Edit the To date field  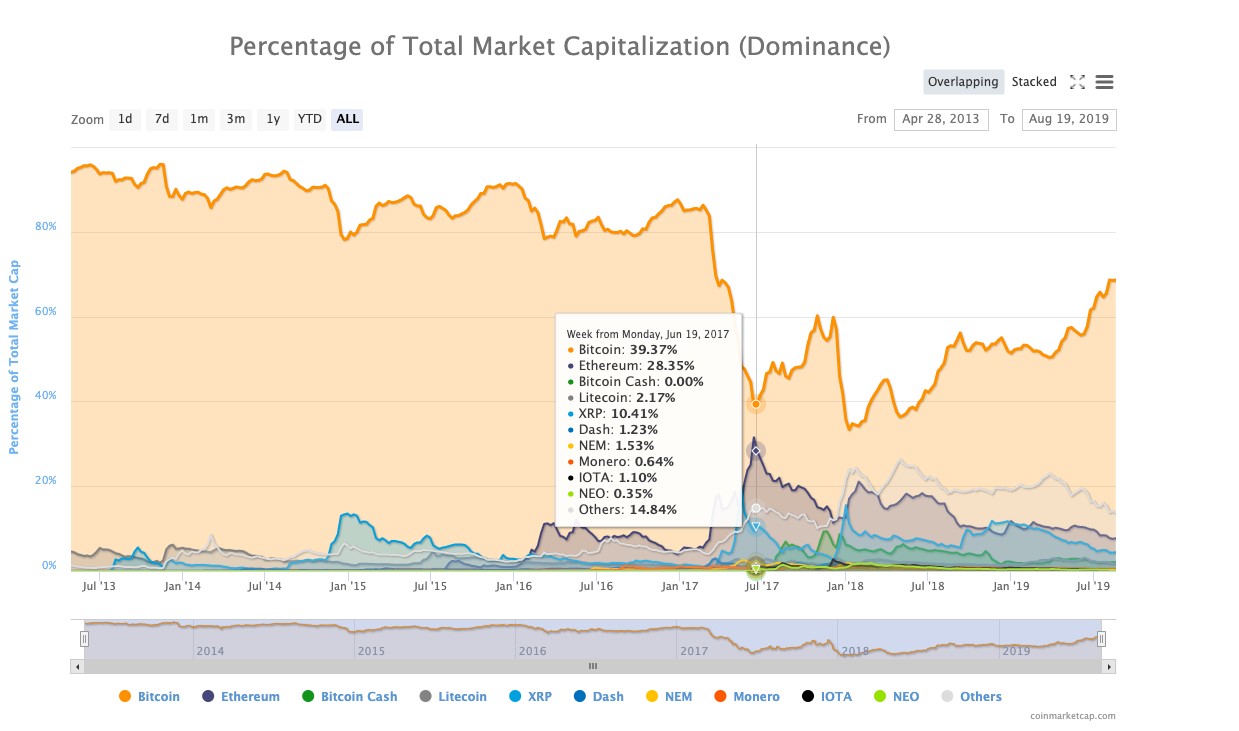1069,119
